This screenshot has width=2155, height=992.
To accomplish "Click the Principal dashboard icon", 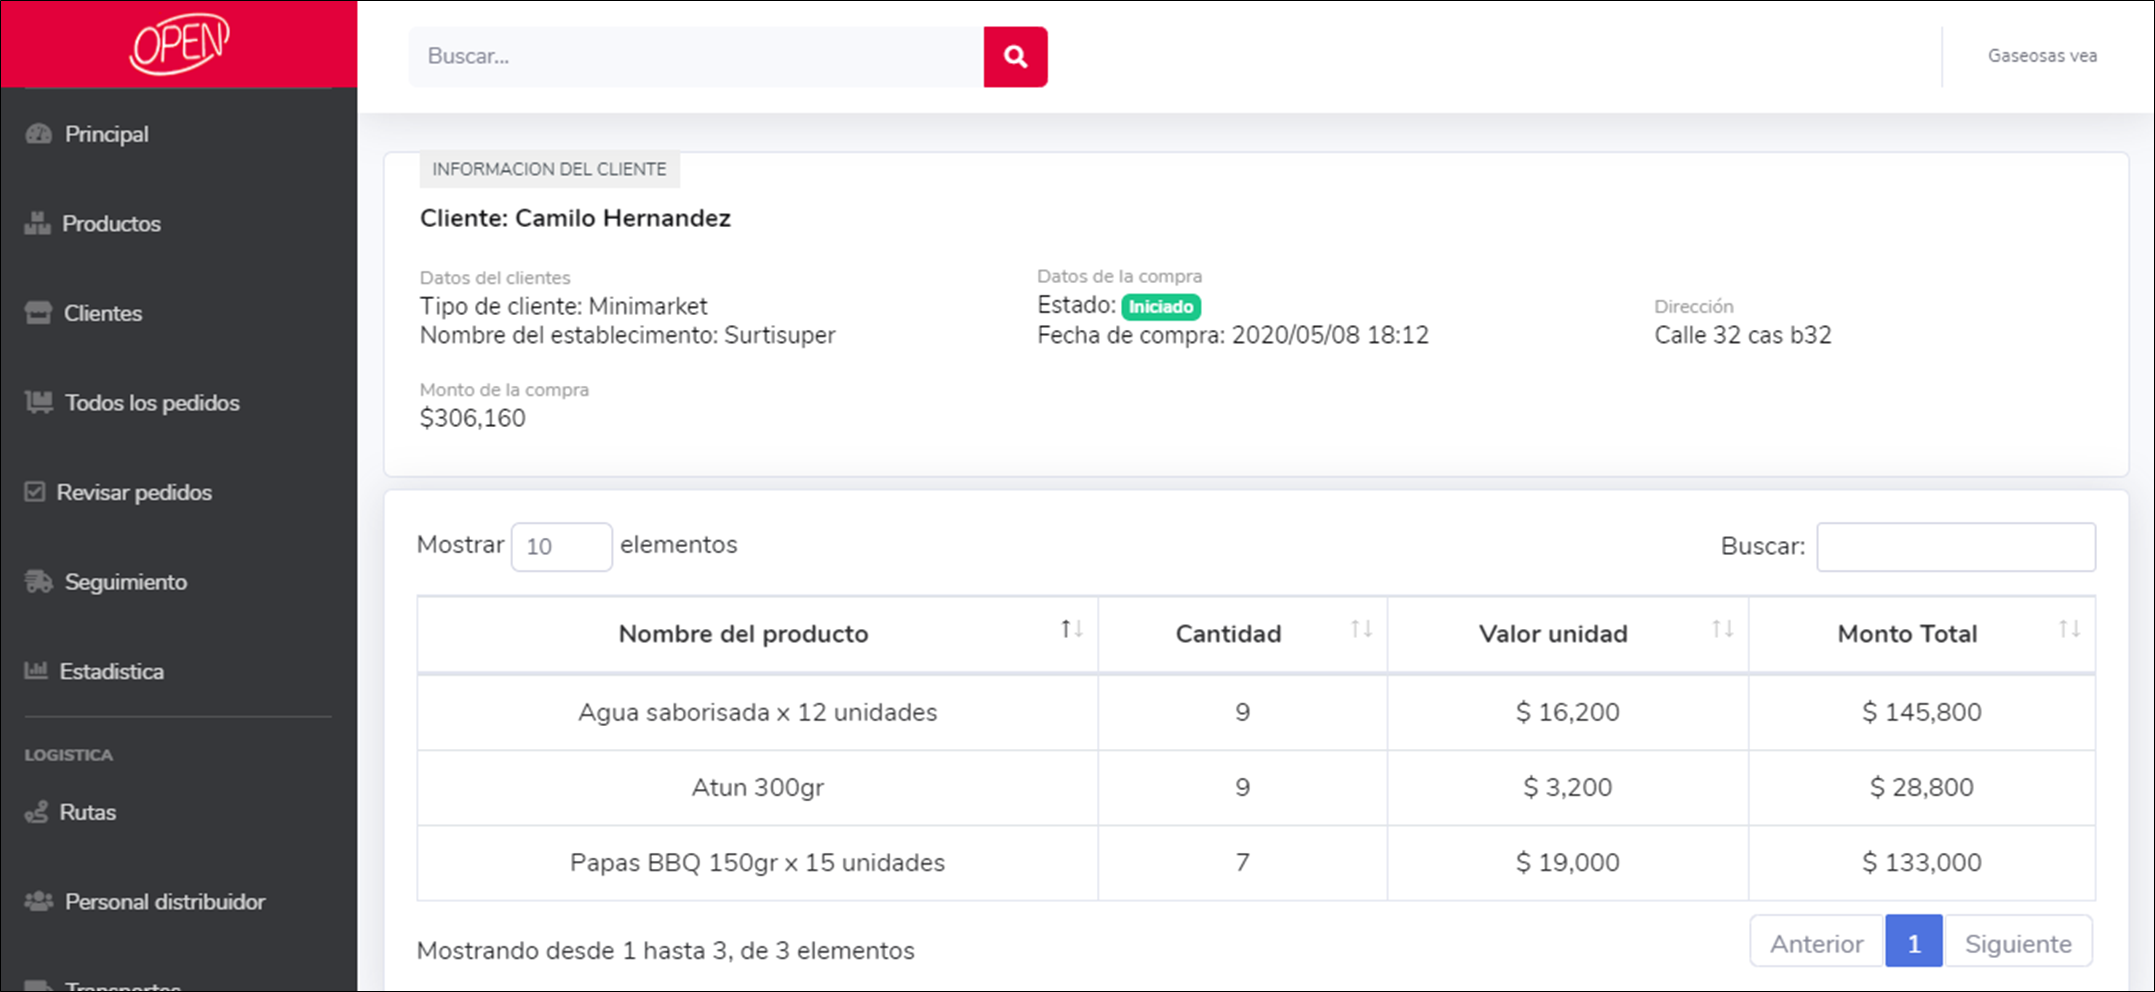I will (39, 134).
